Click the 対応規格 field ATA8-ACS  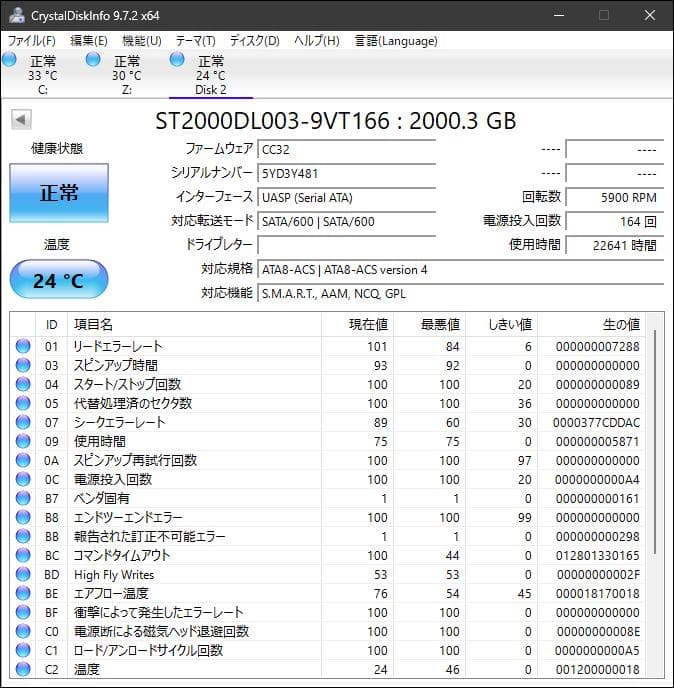[x=461, y=269]
